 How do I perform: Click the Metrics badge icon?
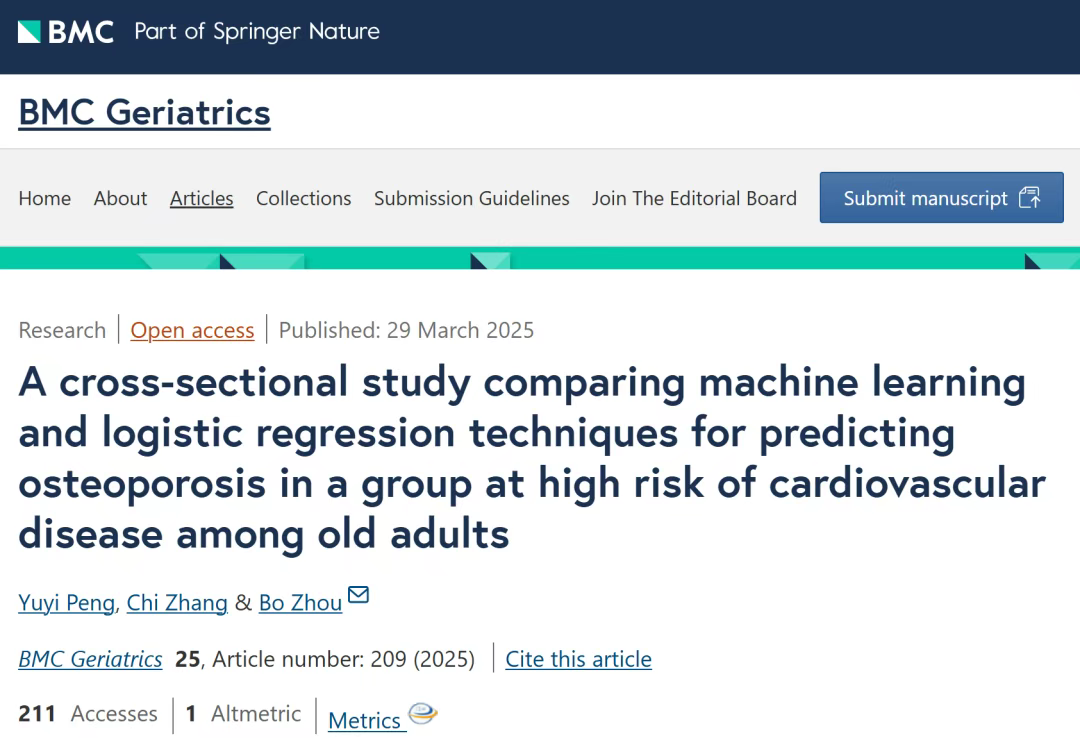click(423, 713)
